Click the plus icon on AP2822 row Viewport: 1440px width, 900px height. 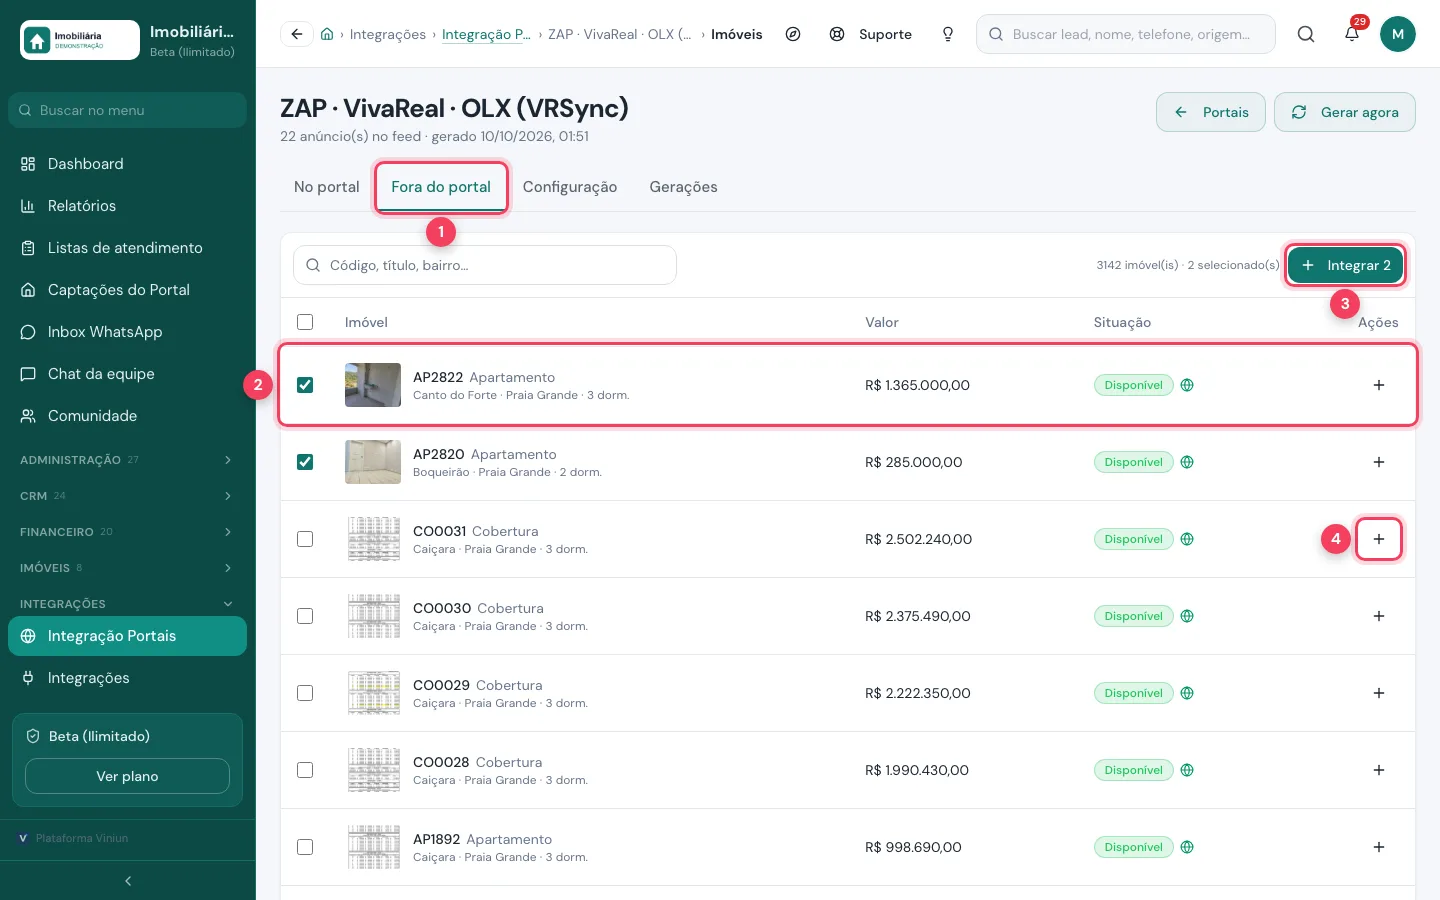coord(1379,385)
